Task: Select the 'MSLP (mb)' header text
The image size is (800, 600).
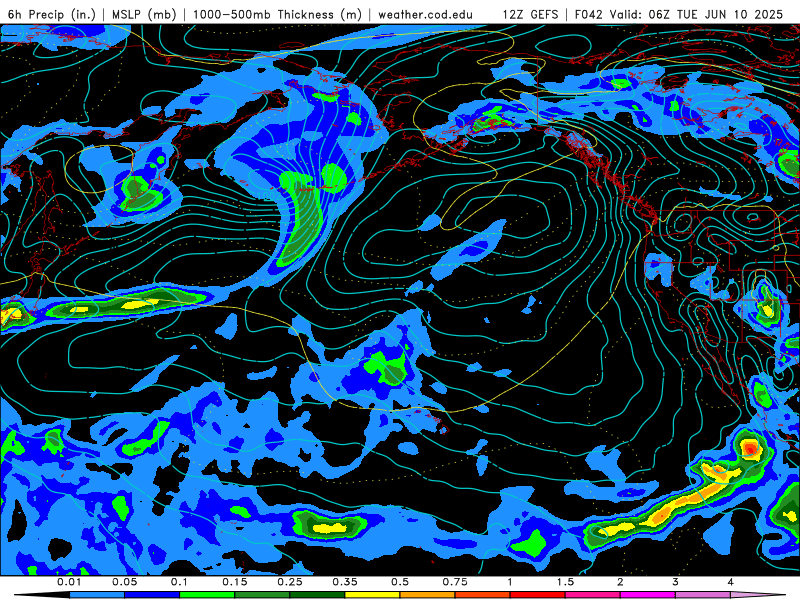Action: pyautogui.click(x=144, y=14)
